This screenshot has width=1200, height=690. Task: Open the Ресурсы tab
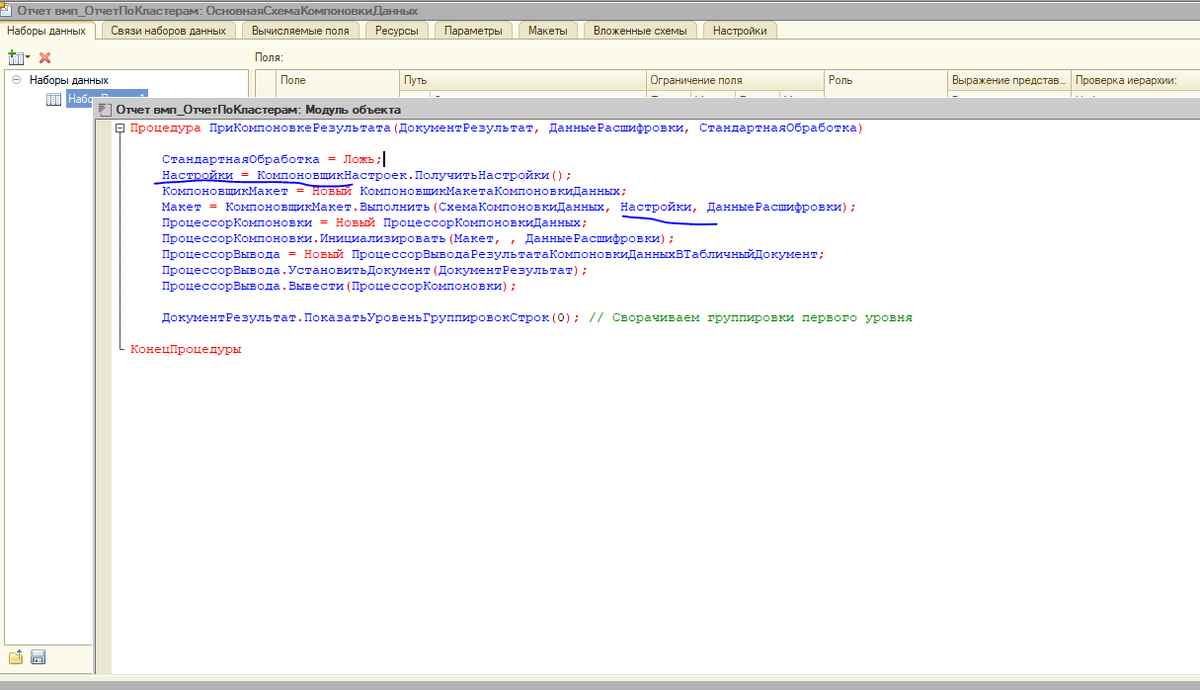coord(397,31)
